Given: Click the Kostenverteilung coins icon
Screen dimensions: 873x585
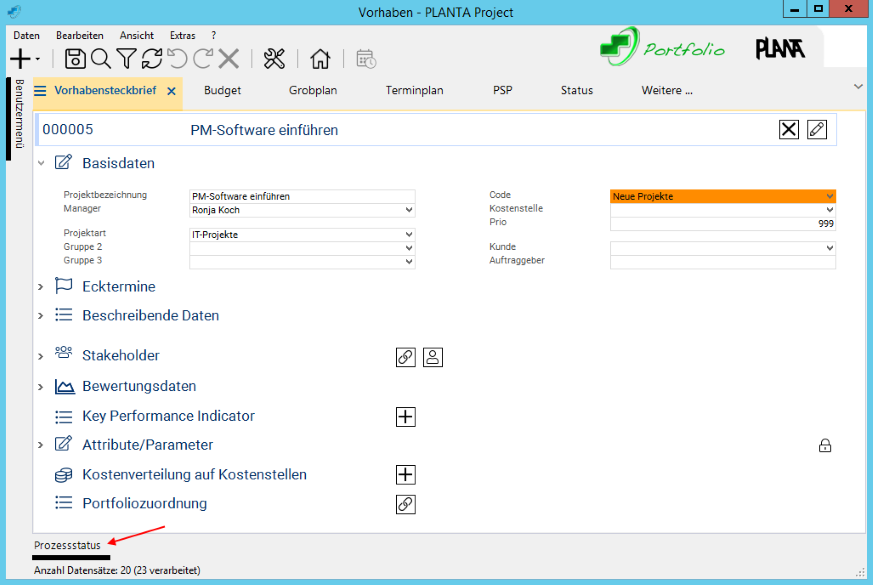Looking at the screenshot, I should point(63,475).
